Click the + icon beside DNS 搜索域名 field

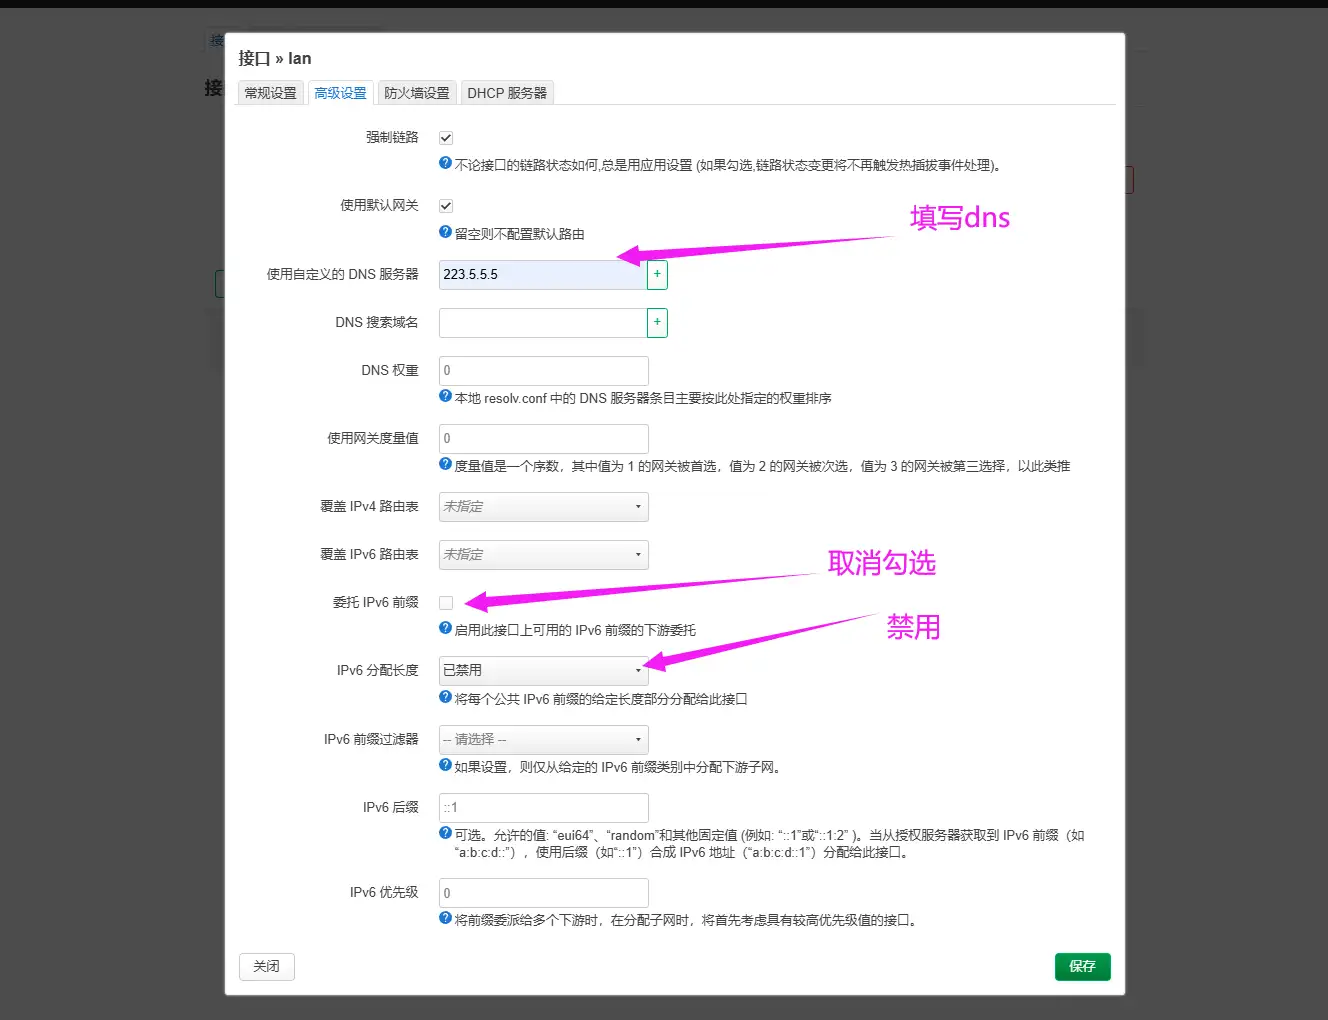(x=657, y=322)
